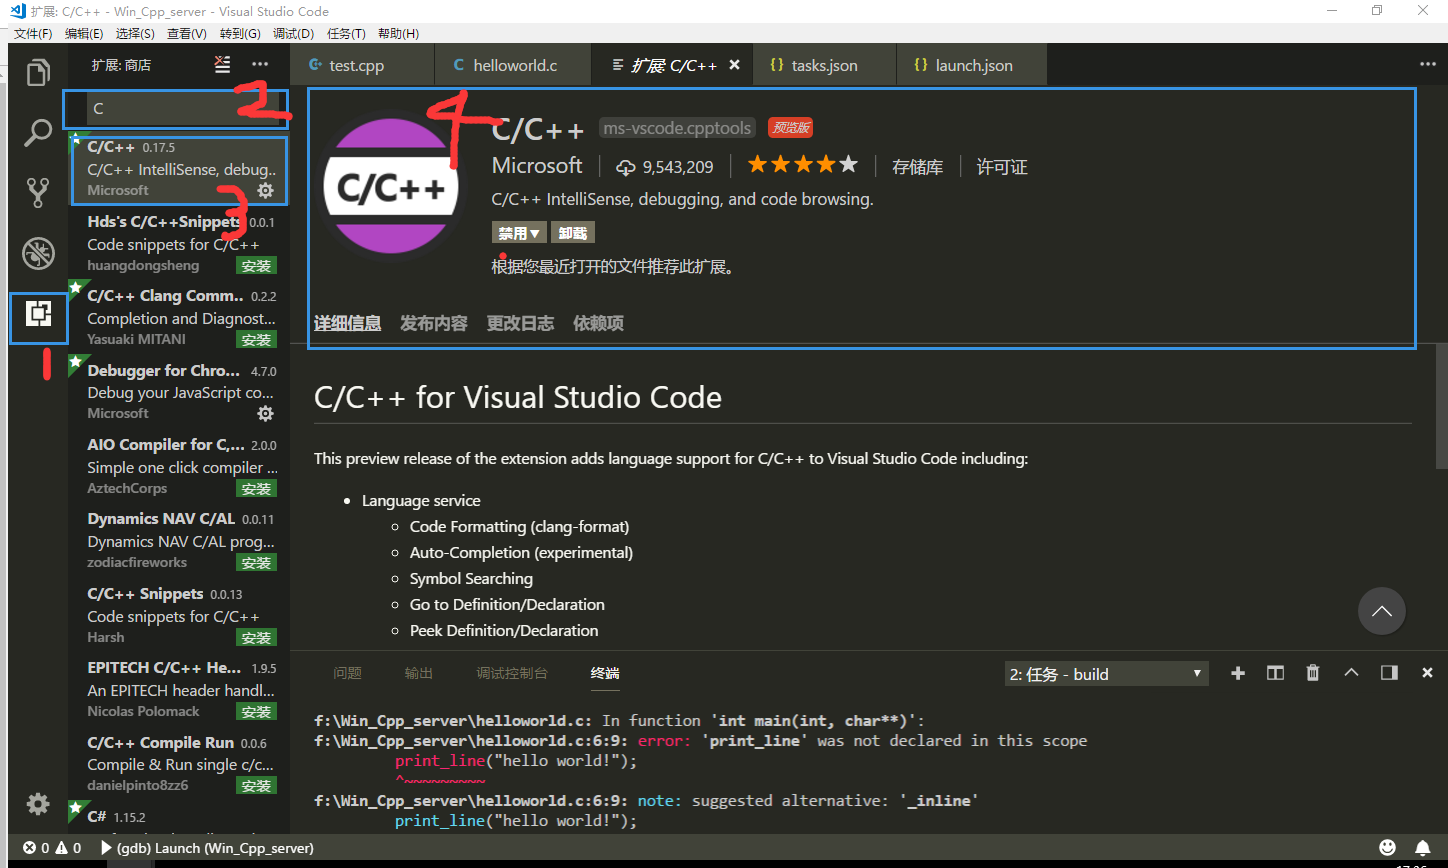1448x868 pixels.
Task: Close the terminal panel
Action: click(x=1428, y=673)
